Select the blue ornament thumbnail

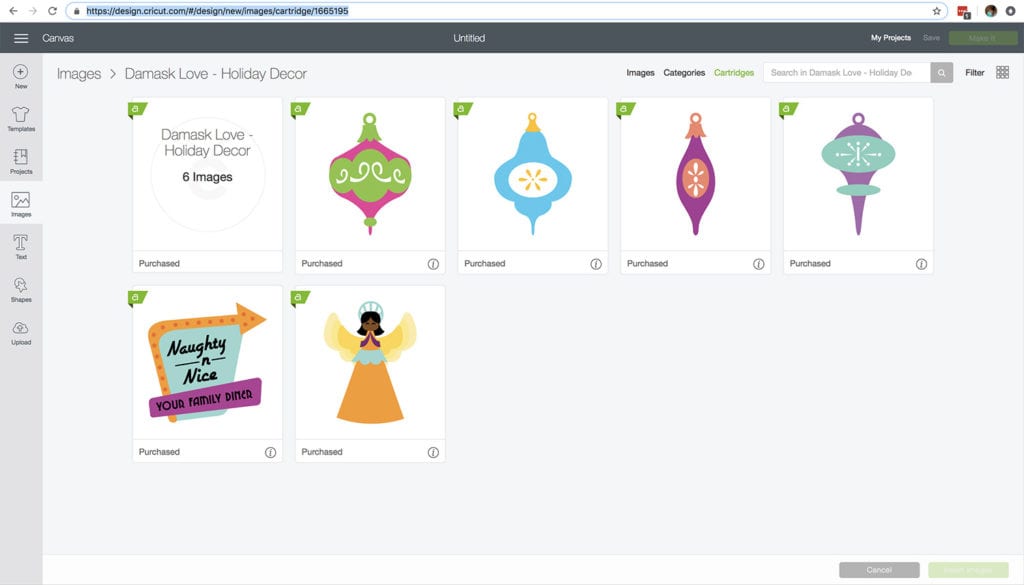click(x=532, y=174)
